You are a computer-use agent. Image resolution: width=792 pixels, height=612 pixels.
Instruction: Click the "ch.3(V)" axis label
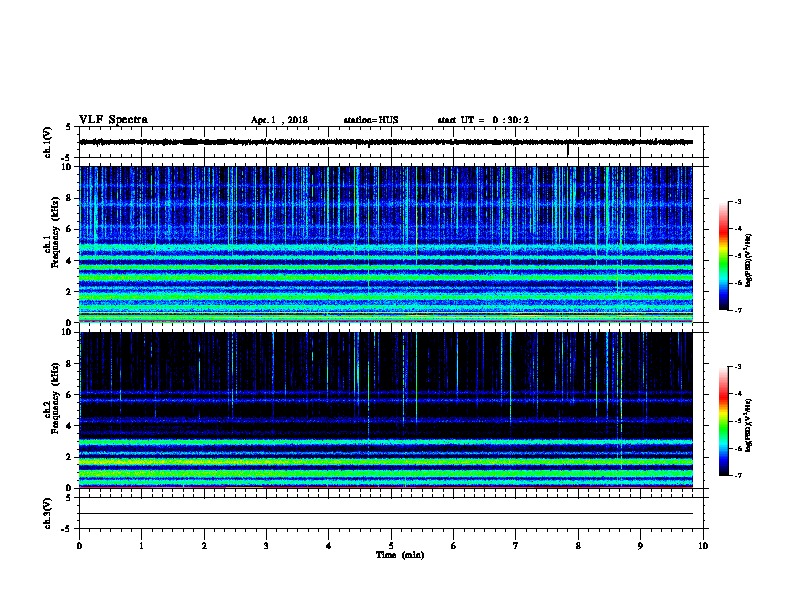tap(47, 514)
